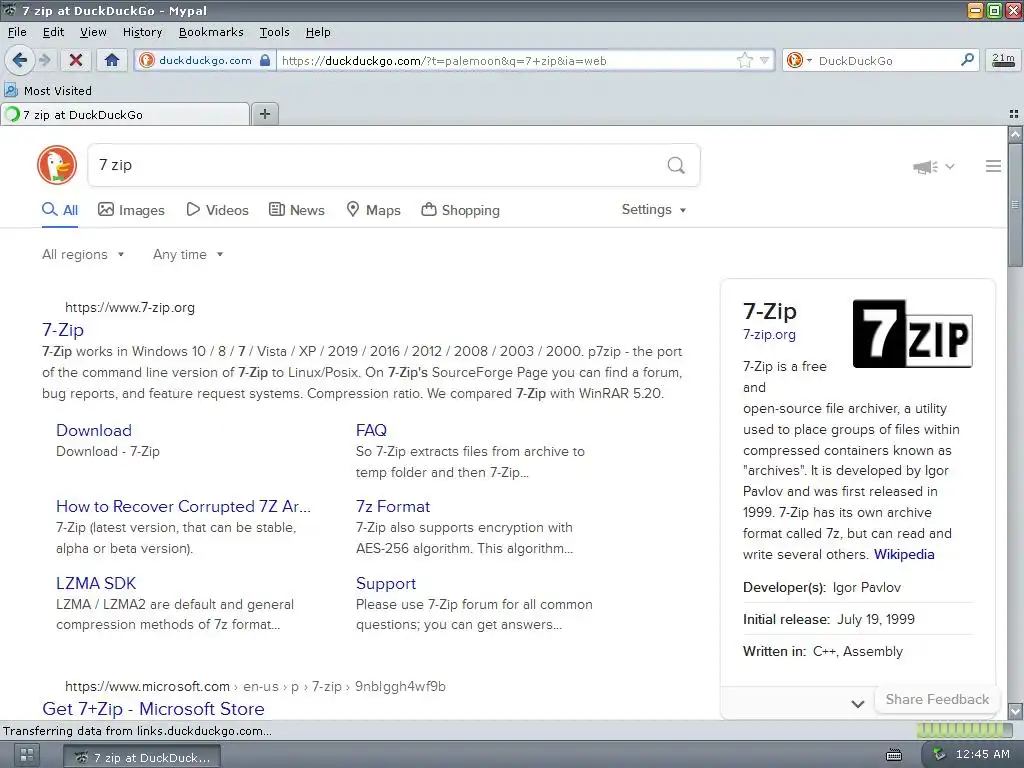Select the '7 zip at DuckDuckGo' browser tab
The width and height of the screenshot is (1024, 768).
pyautogui.click(x=125, y=114)
